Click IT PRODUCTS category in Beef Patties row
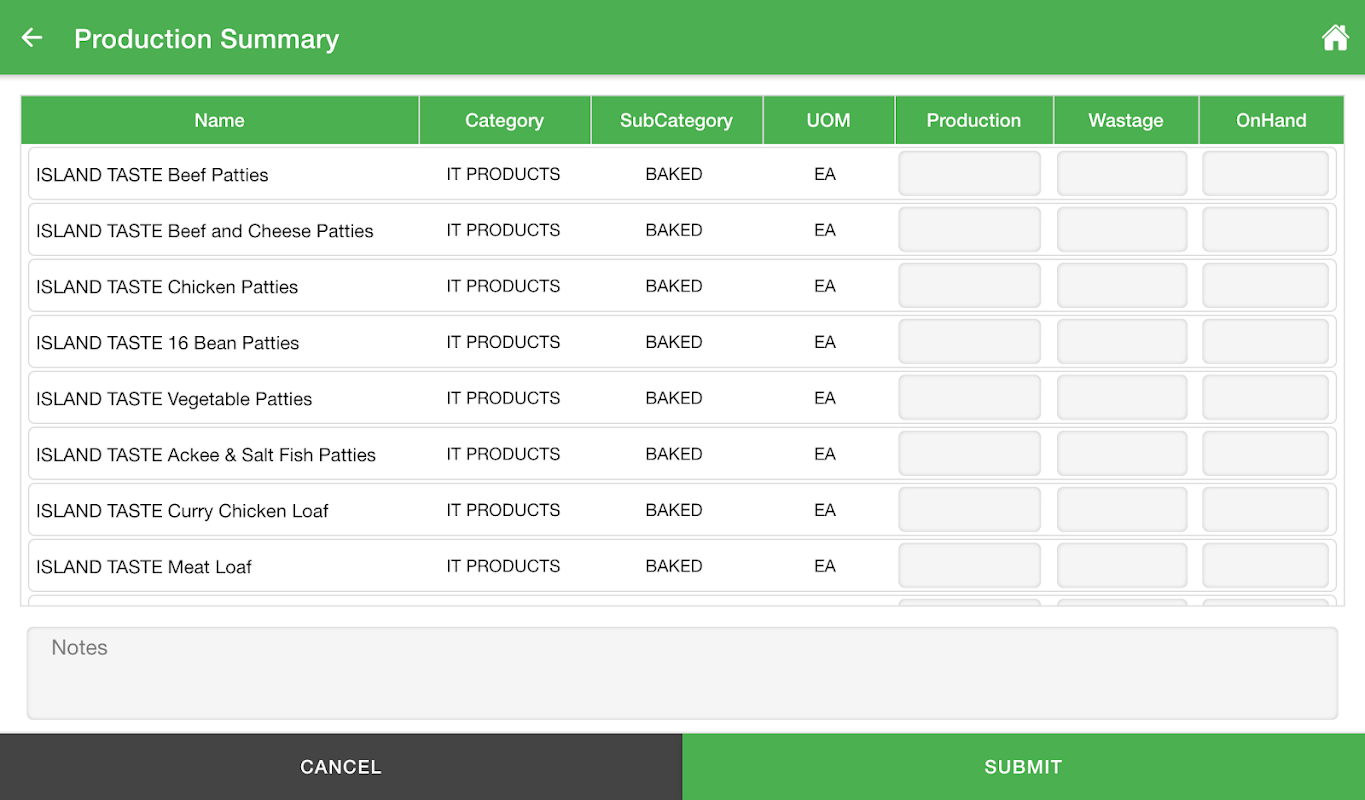This screenshot has height=800, width=1365. (x=503, y=174)
